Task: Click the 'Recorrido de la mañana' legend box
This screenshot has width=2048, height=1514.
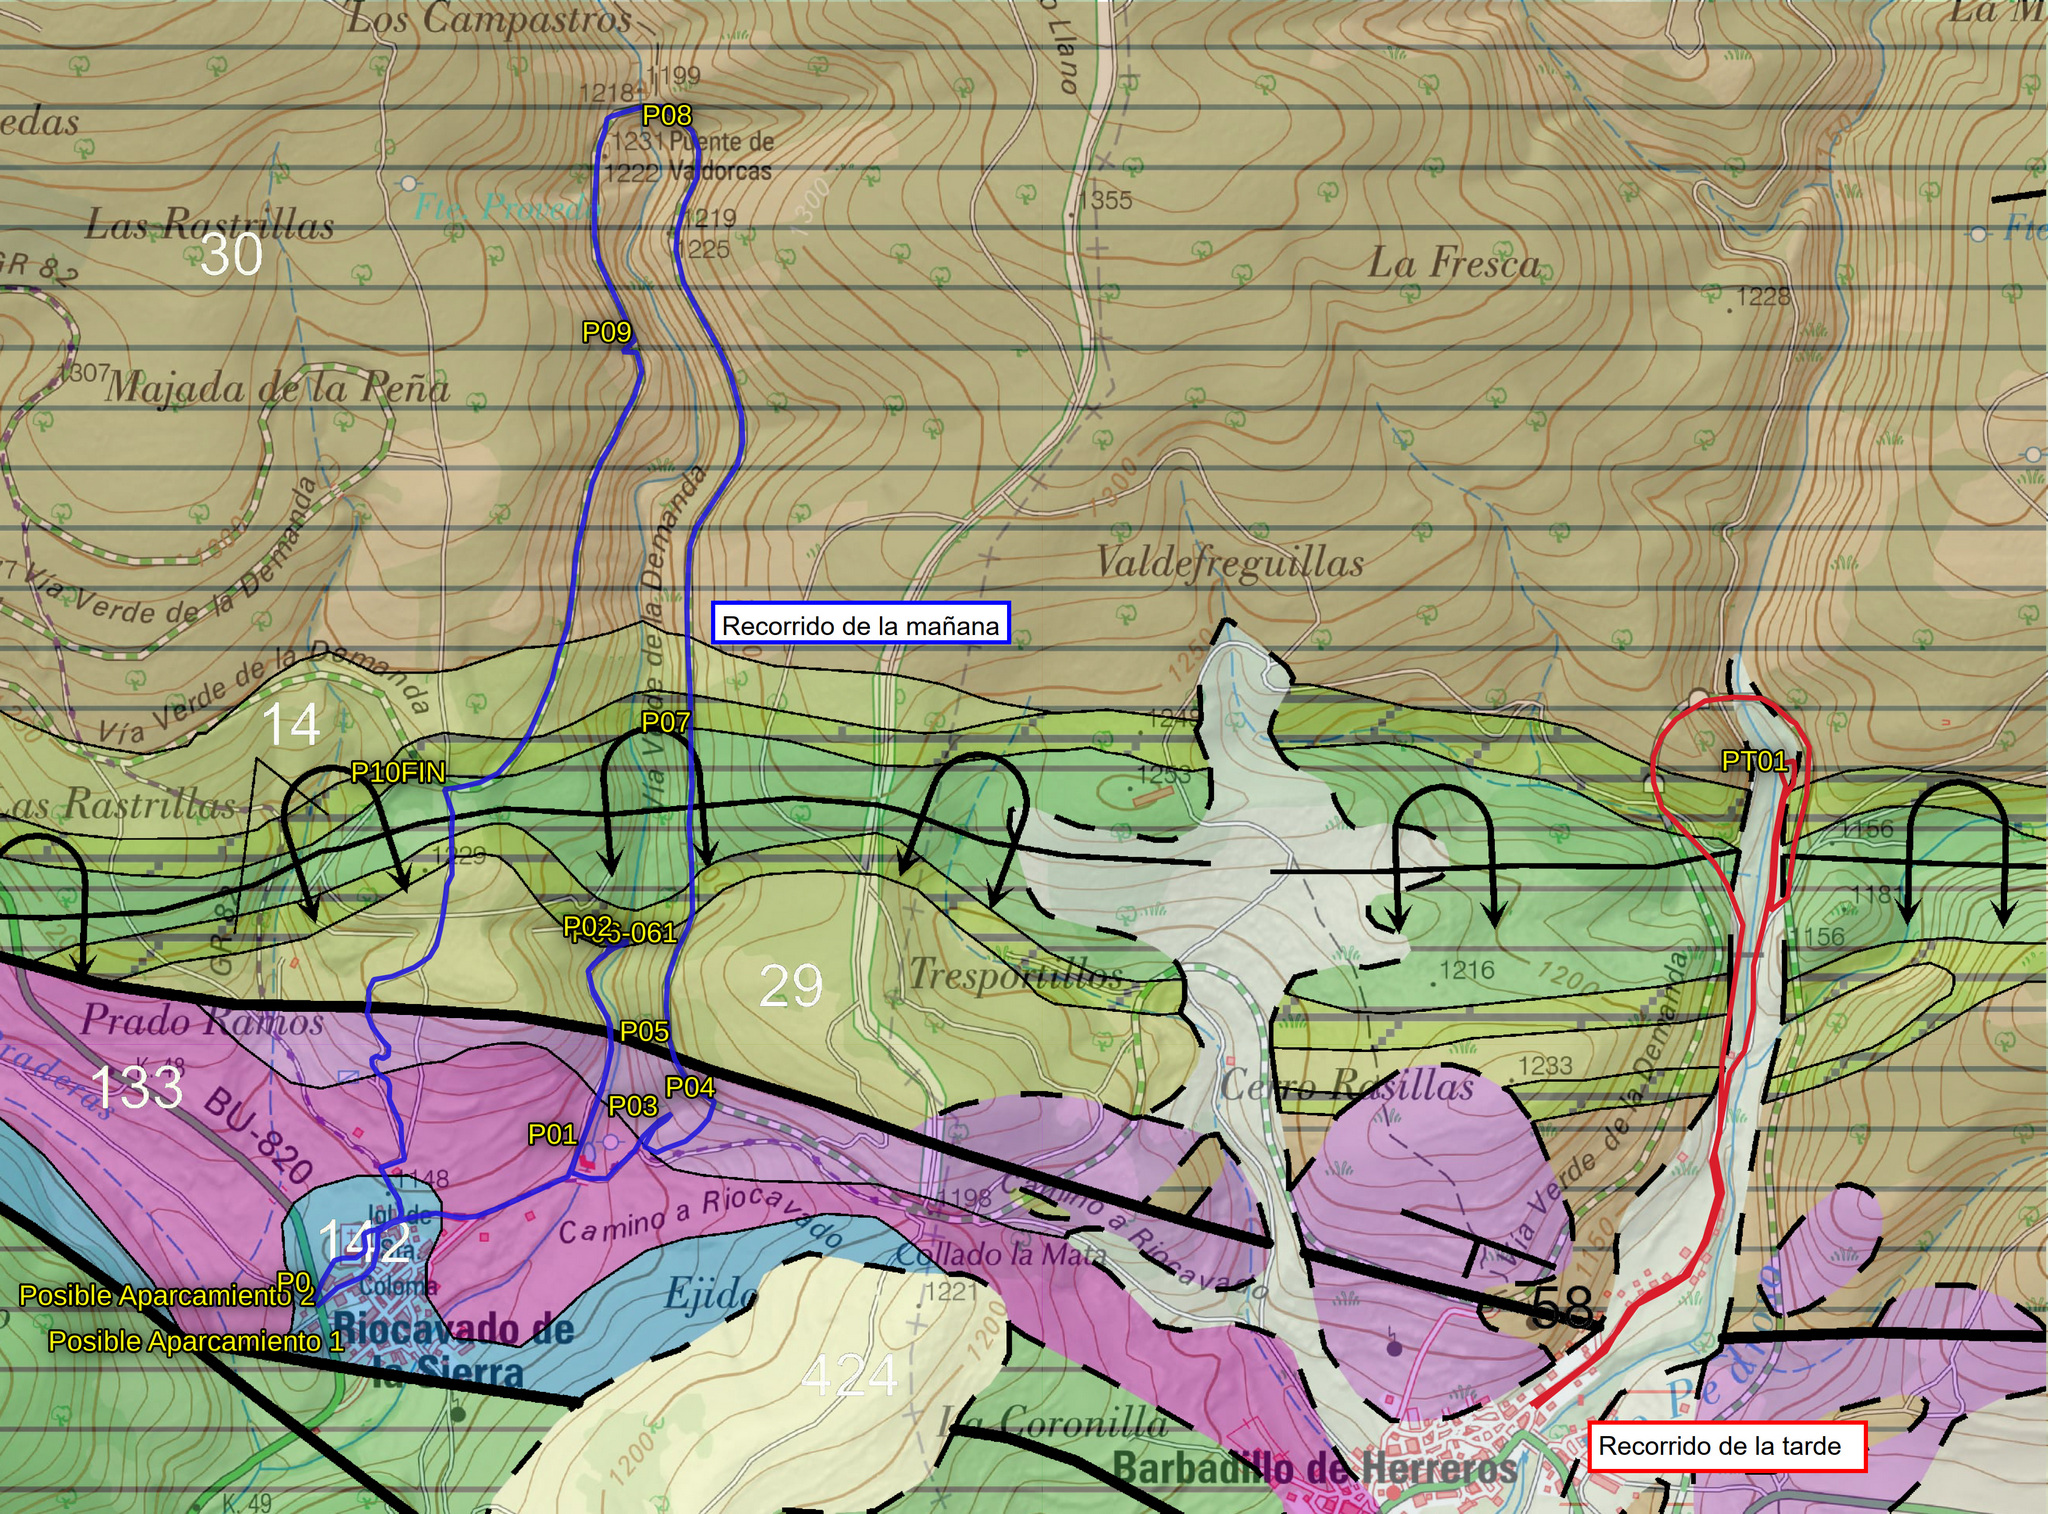Action: [861, 625]
